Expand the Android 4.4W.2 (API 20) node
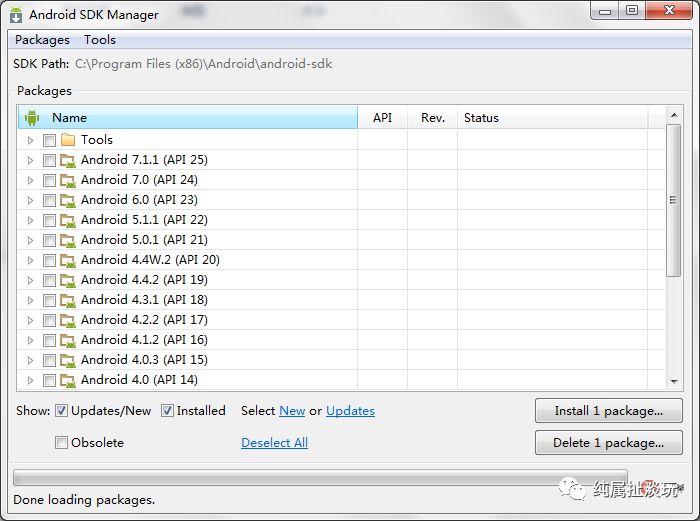700x521 pixels. (x=30, y=260)
